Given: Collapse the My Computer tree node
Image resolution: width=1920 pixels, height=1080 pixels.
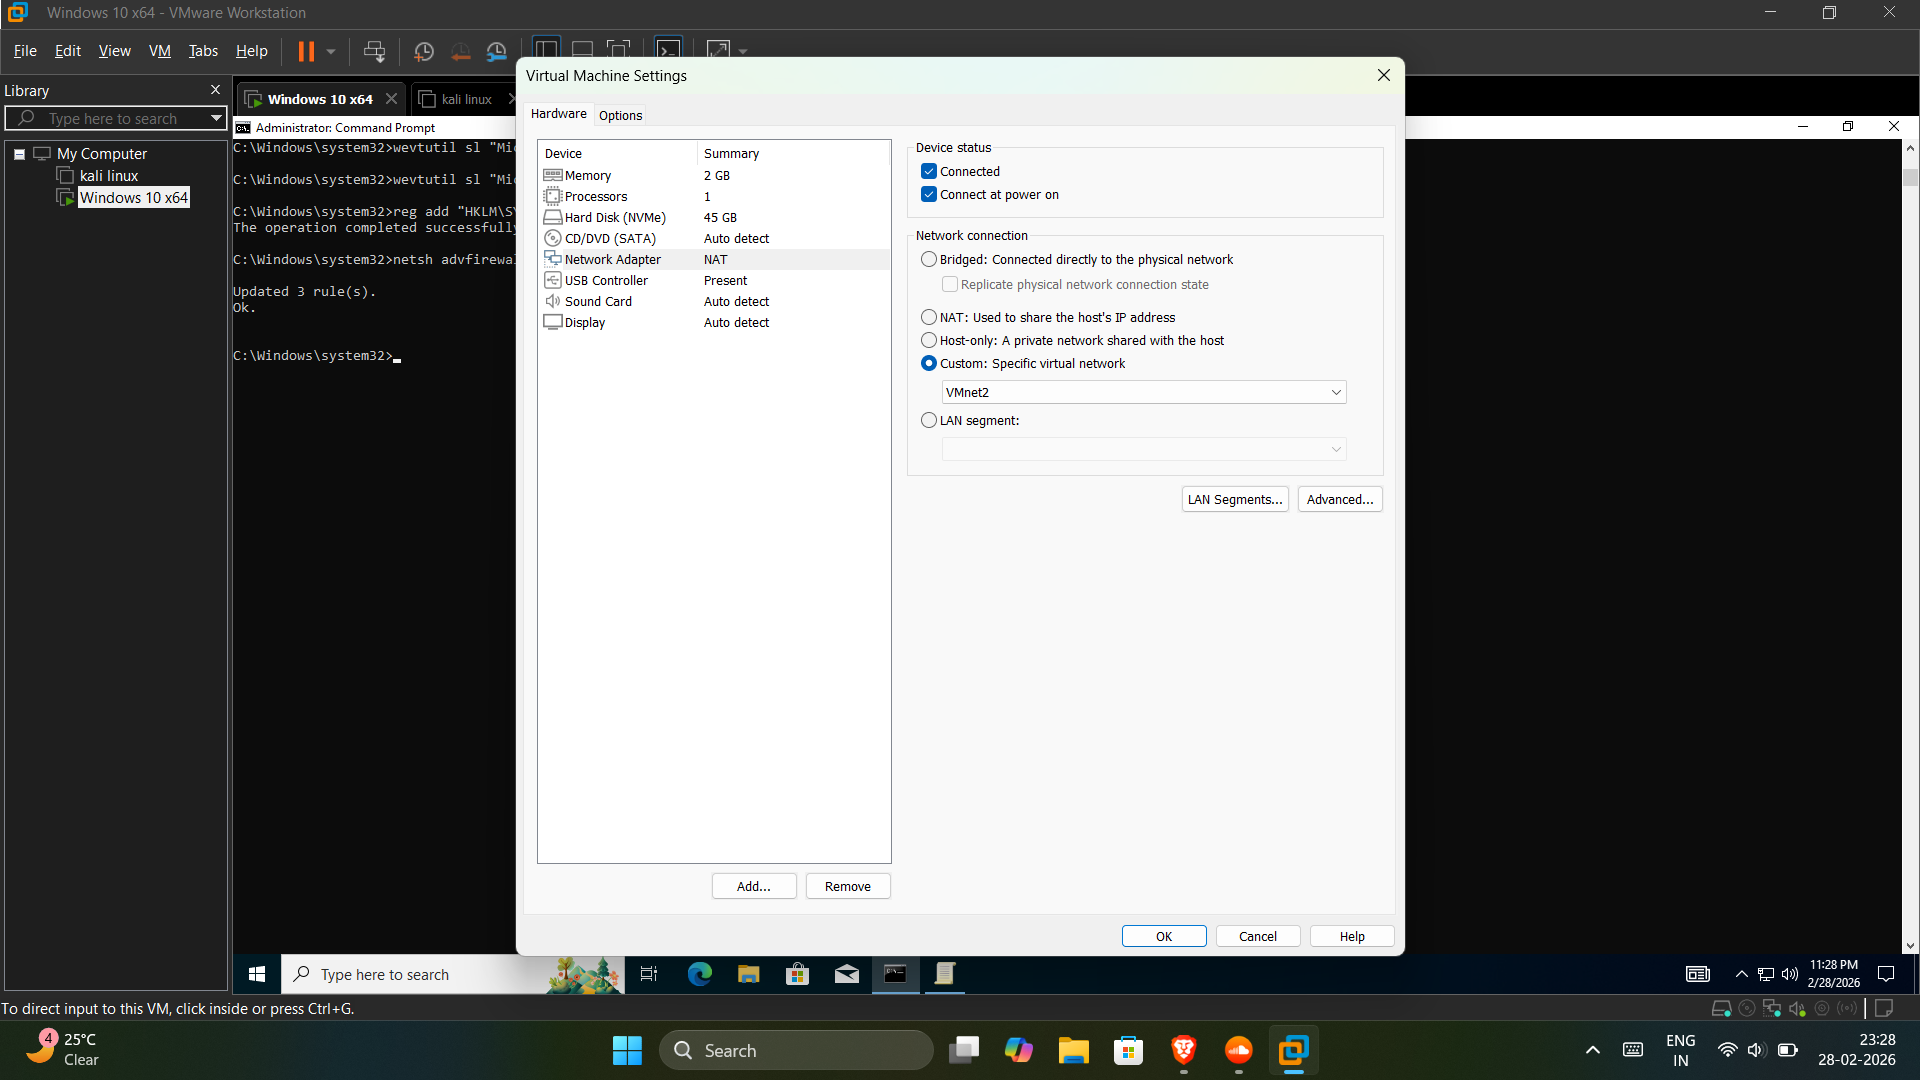Looking at the screenshot, I should click(x=19, y=154).
